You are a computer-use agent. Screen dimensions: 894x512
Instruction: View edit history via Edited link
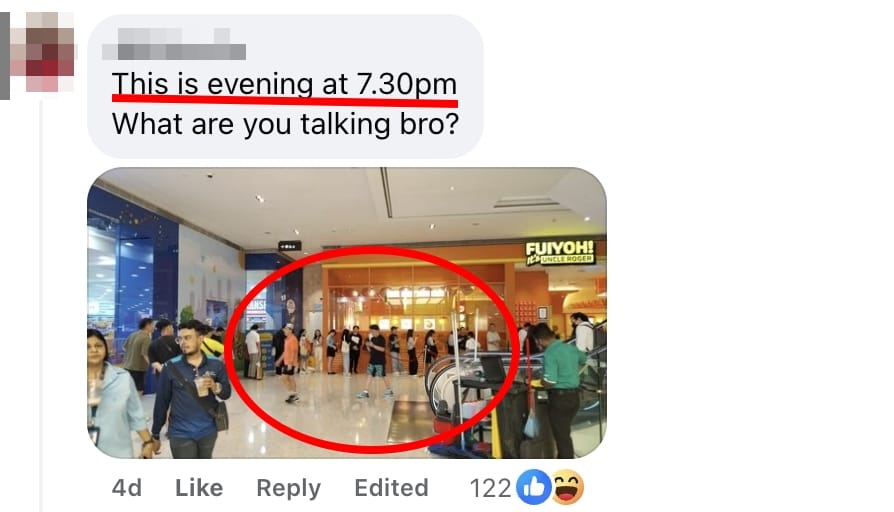391,487
